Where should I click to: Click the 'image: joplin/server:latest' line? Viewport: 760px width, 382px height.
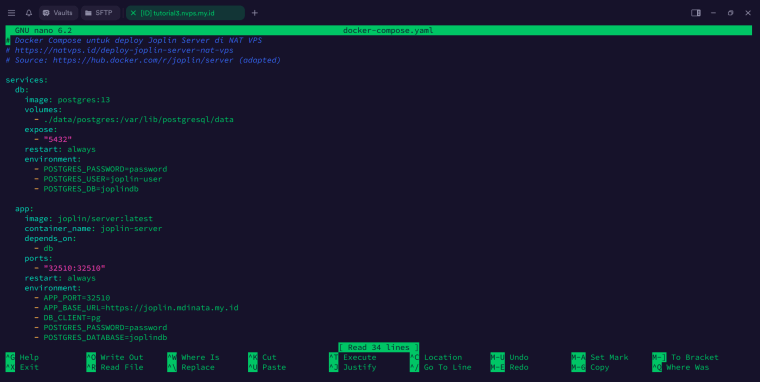click(x=89, y=219)
